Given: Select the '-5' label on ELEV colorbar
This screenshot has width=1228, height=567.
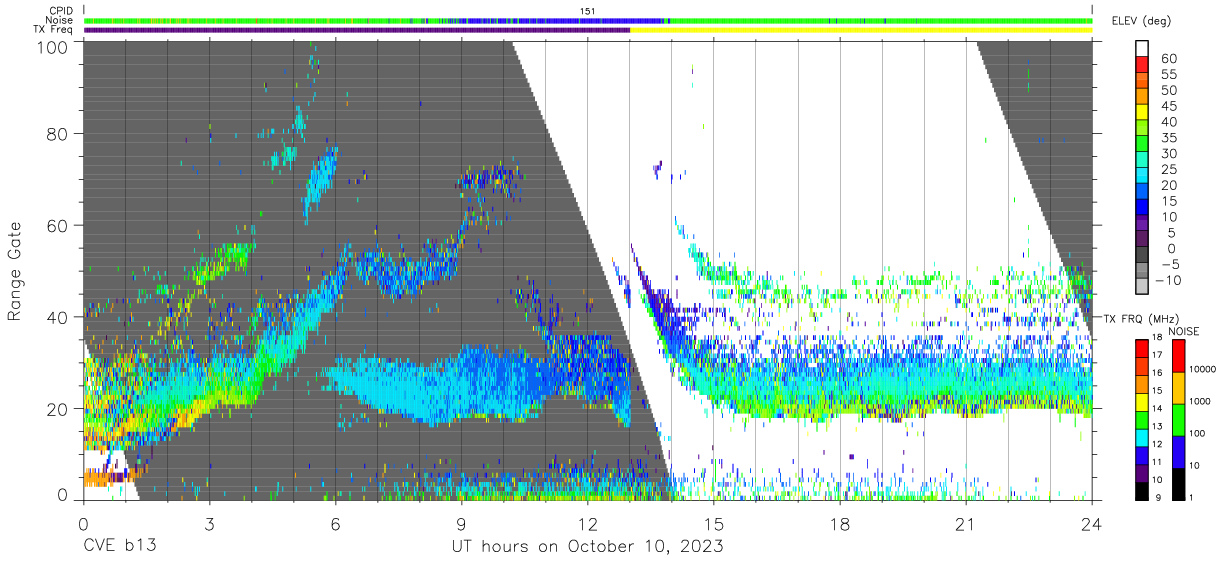Looking at the screenshot, I should click(x=1169, y=264).
